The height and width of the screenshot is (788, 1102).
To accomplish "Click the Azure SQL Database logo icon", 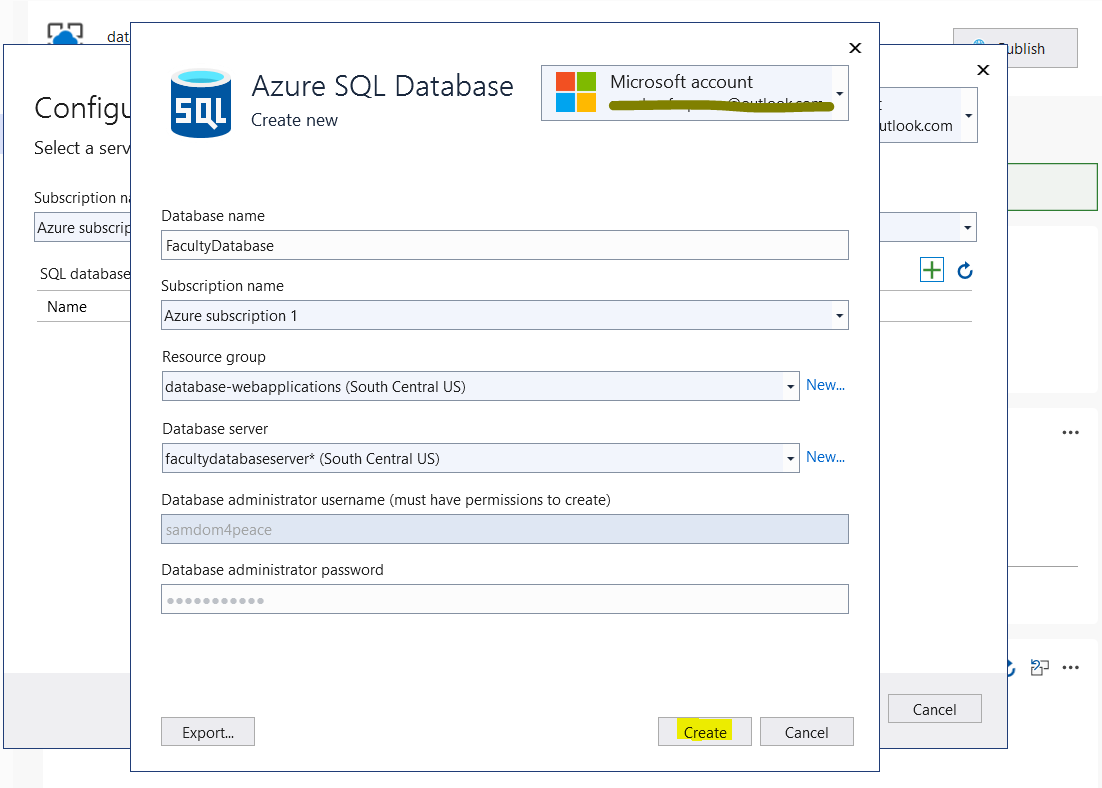I will [201, 103].
